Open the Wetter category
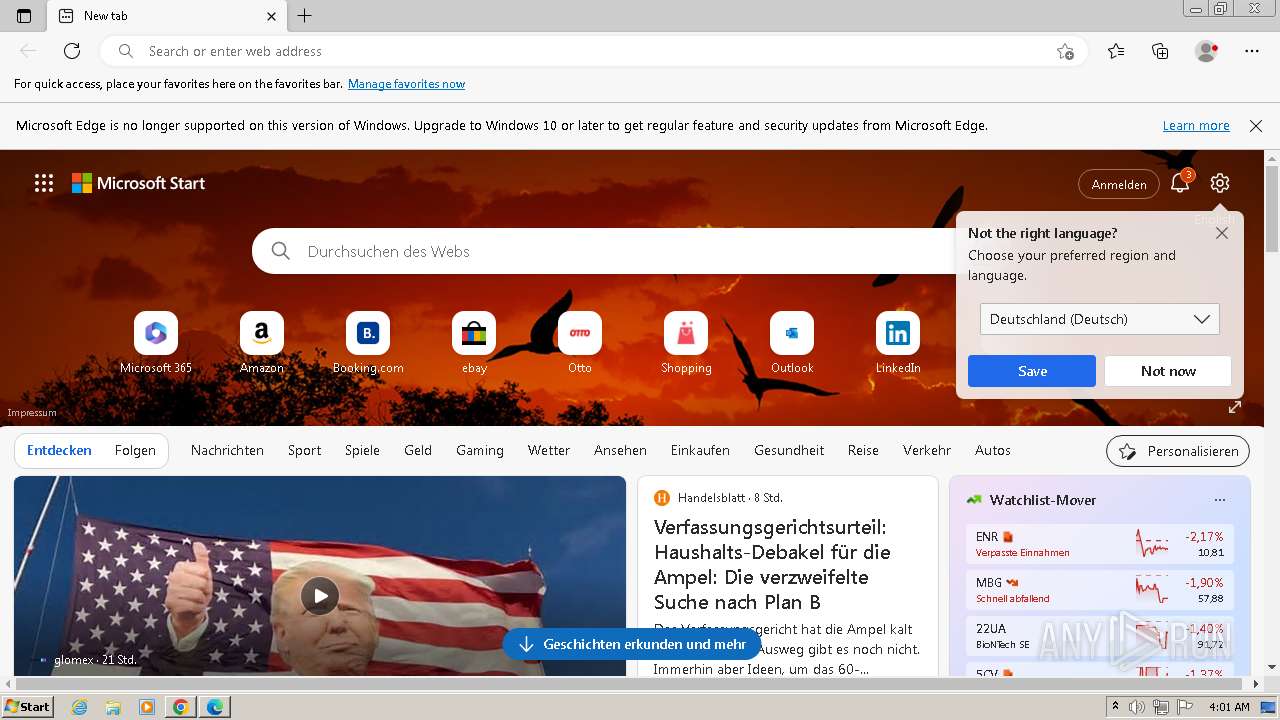The height and width of the screenshot is (720, 1280). [549, 451]
